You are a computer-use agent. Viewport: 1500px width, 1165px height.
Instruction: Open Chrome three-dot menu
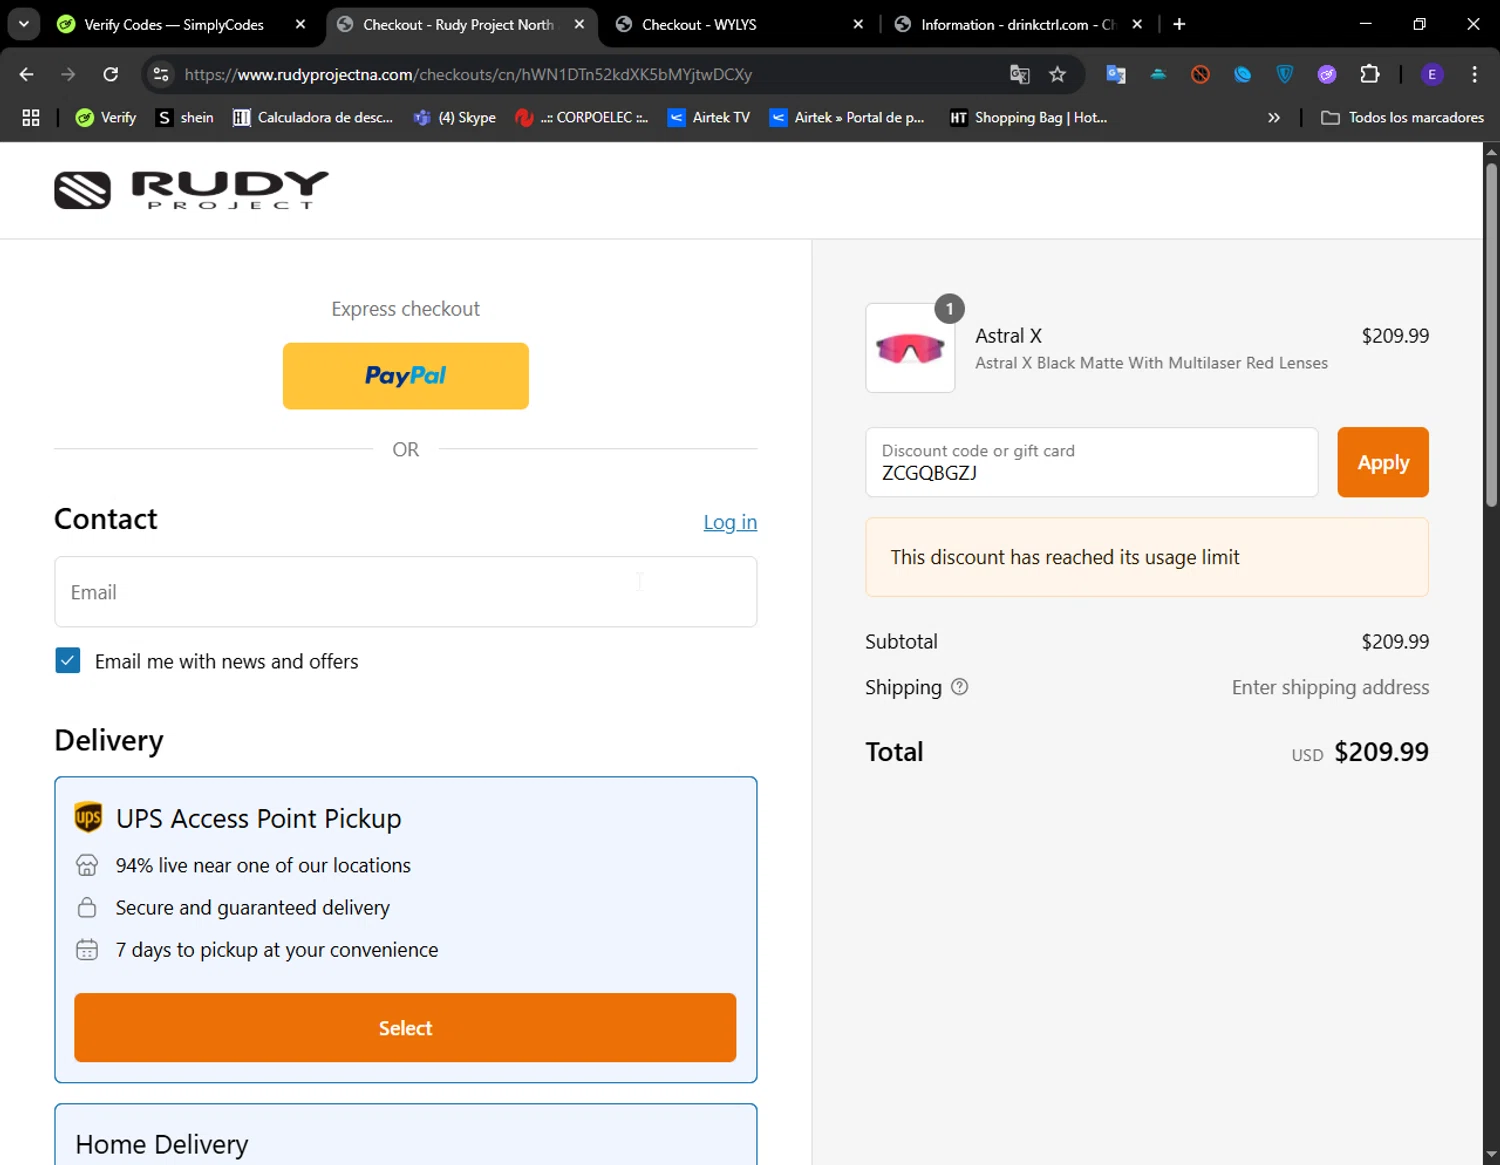tap(1474, 74)
